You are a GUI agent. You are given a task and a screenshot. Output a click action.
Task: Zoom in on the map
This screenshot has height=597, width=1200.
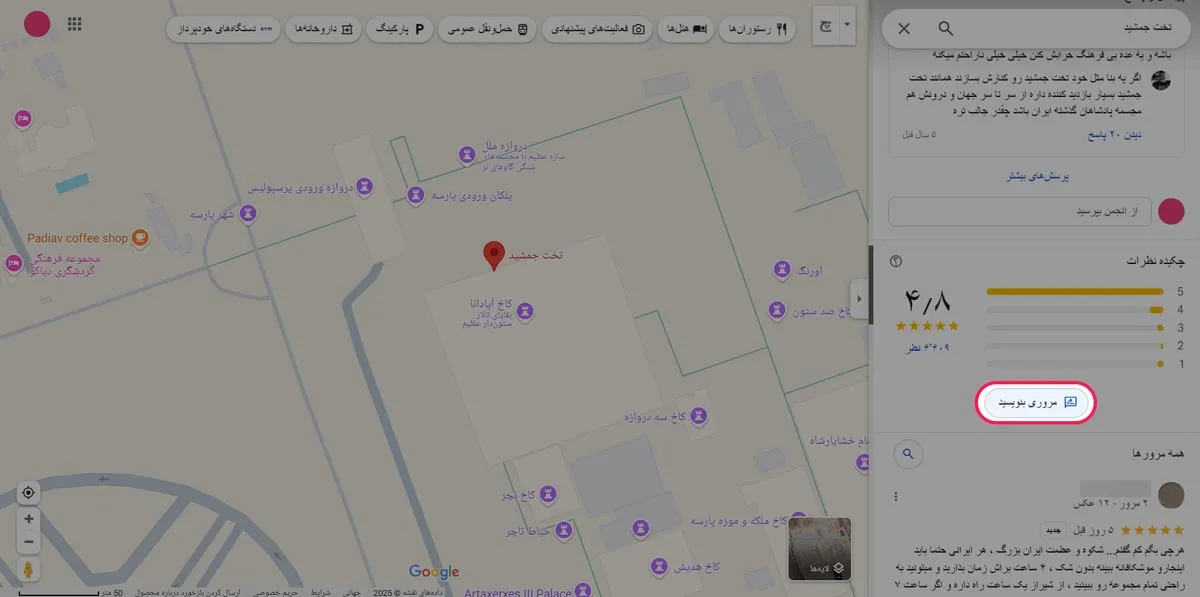(x=28, y=520)
